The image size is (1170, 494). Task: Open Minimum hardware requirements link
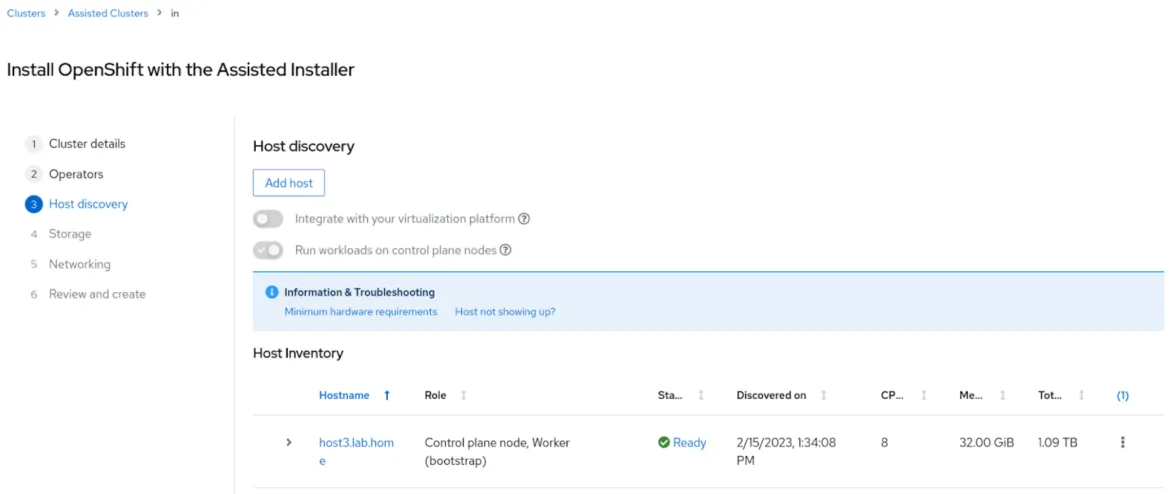pos(360,312)
